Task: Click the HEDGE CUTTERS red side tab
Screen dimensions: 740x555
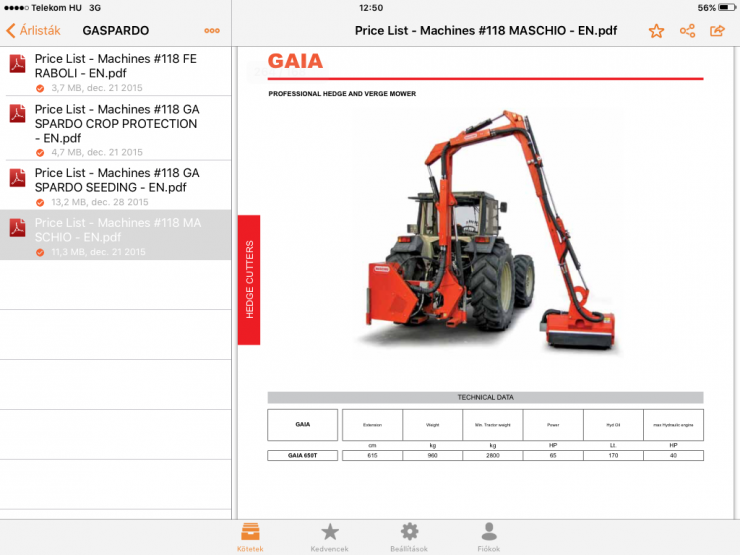Action: point(249,280)
